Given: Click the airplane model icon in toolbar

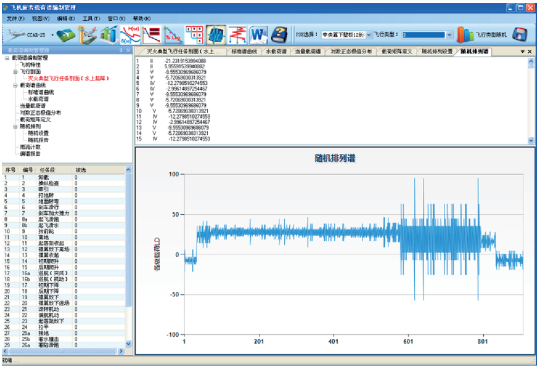Looking at the screenshot, I should [16, 35].
